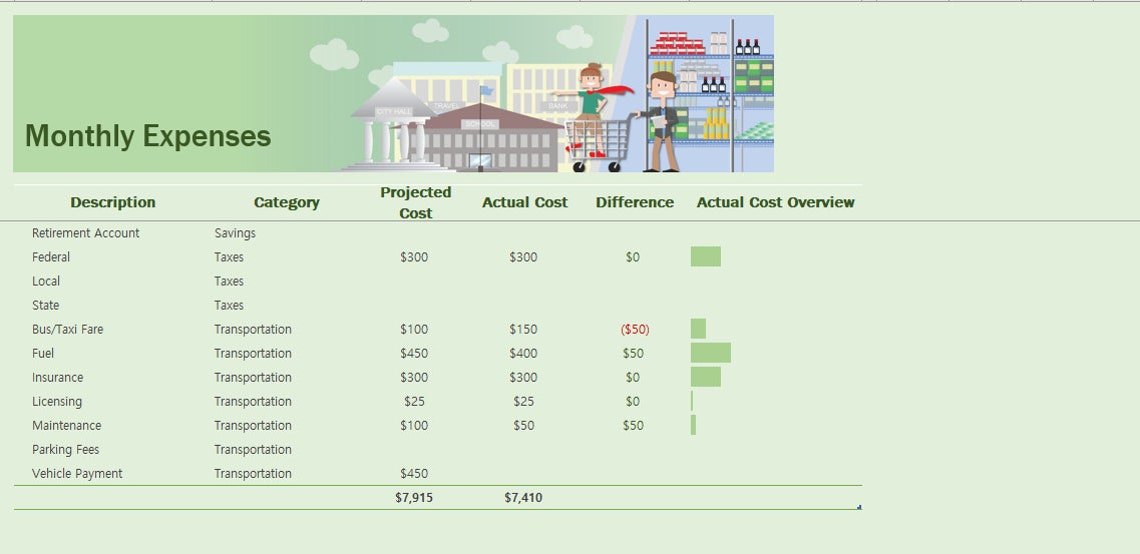Viewport: 1140px width, 554px height.
Task: Select the Retirement Account cell
Action: coord(86,233)
